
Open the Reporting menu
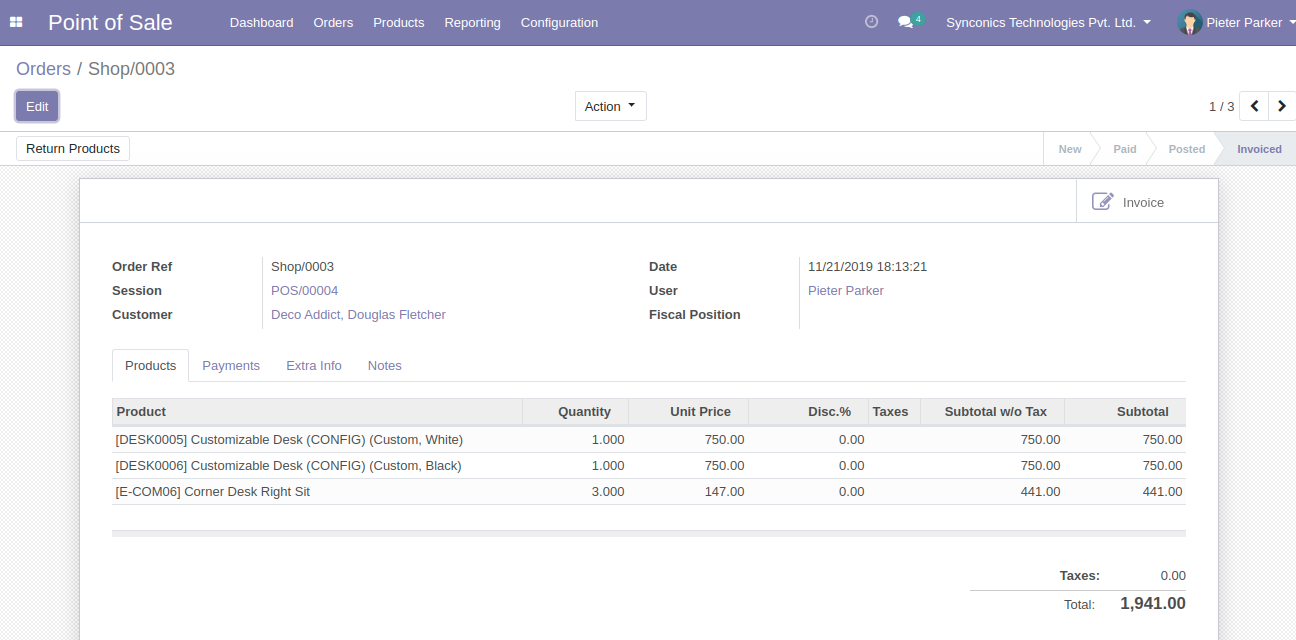(x=472, y=22)
